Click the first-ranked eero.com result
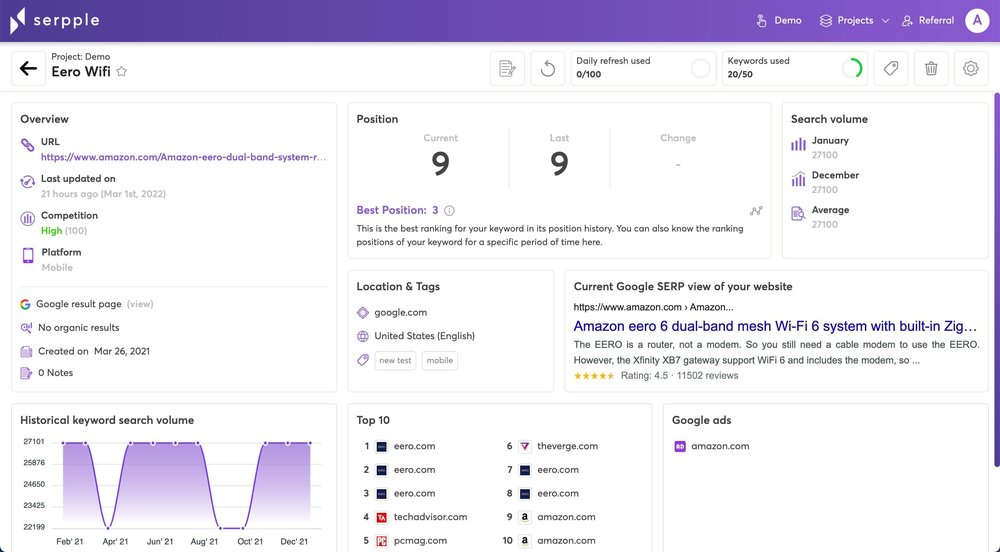 click(415, 446)
